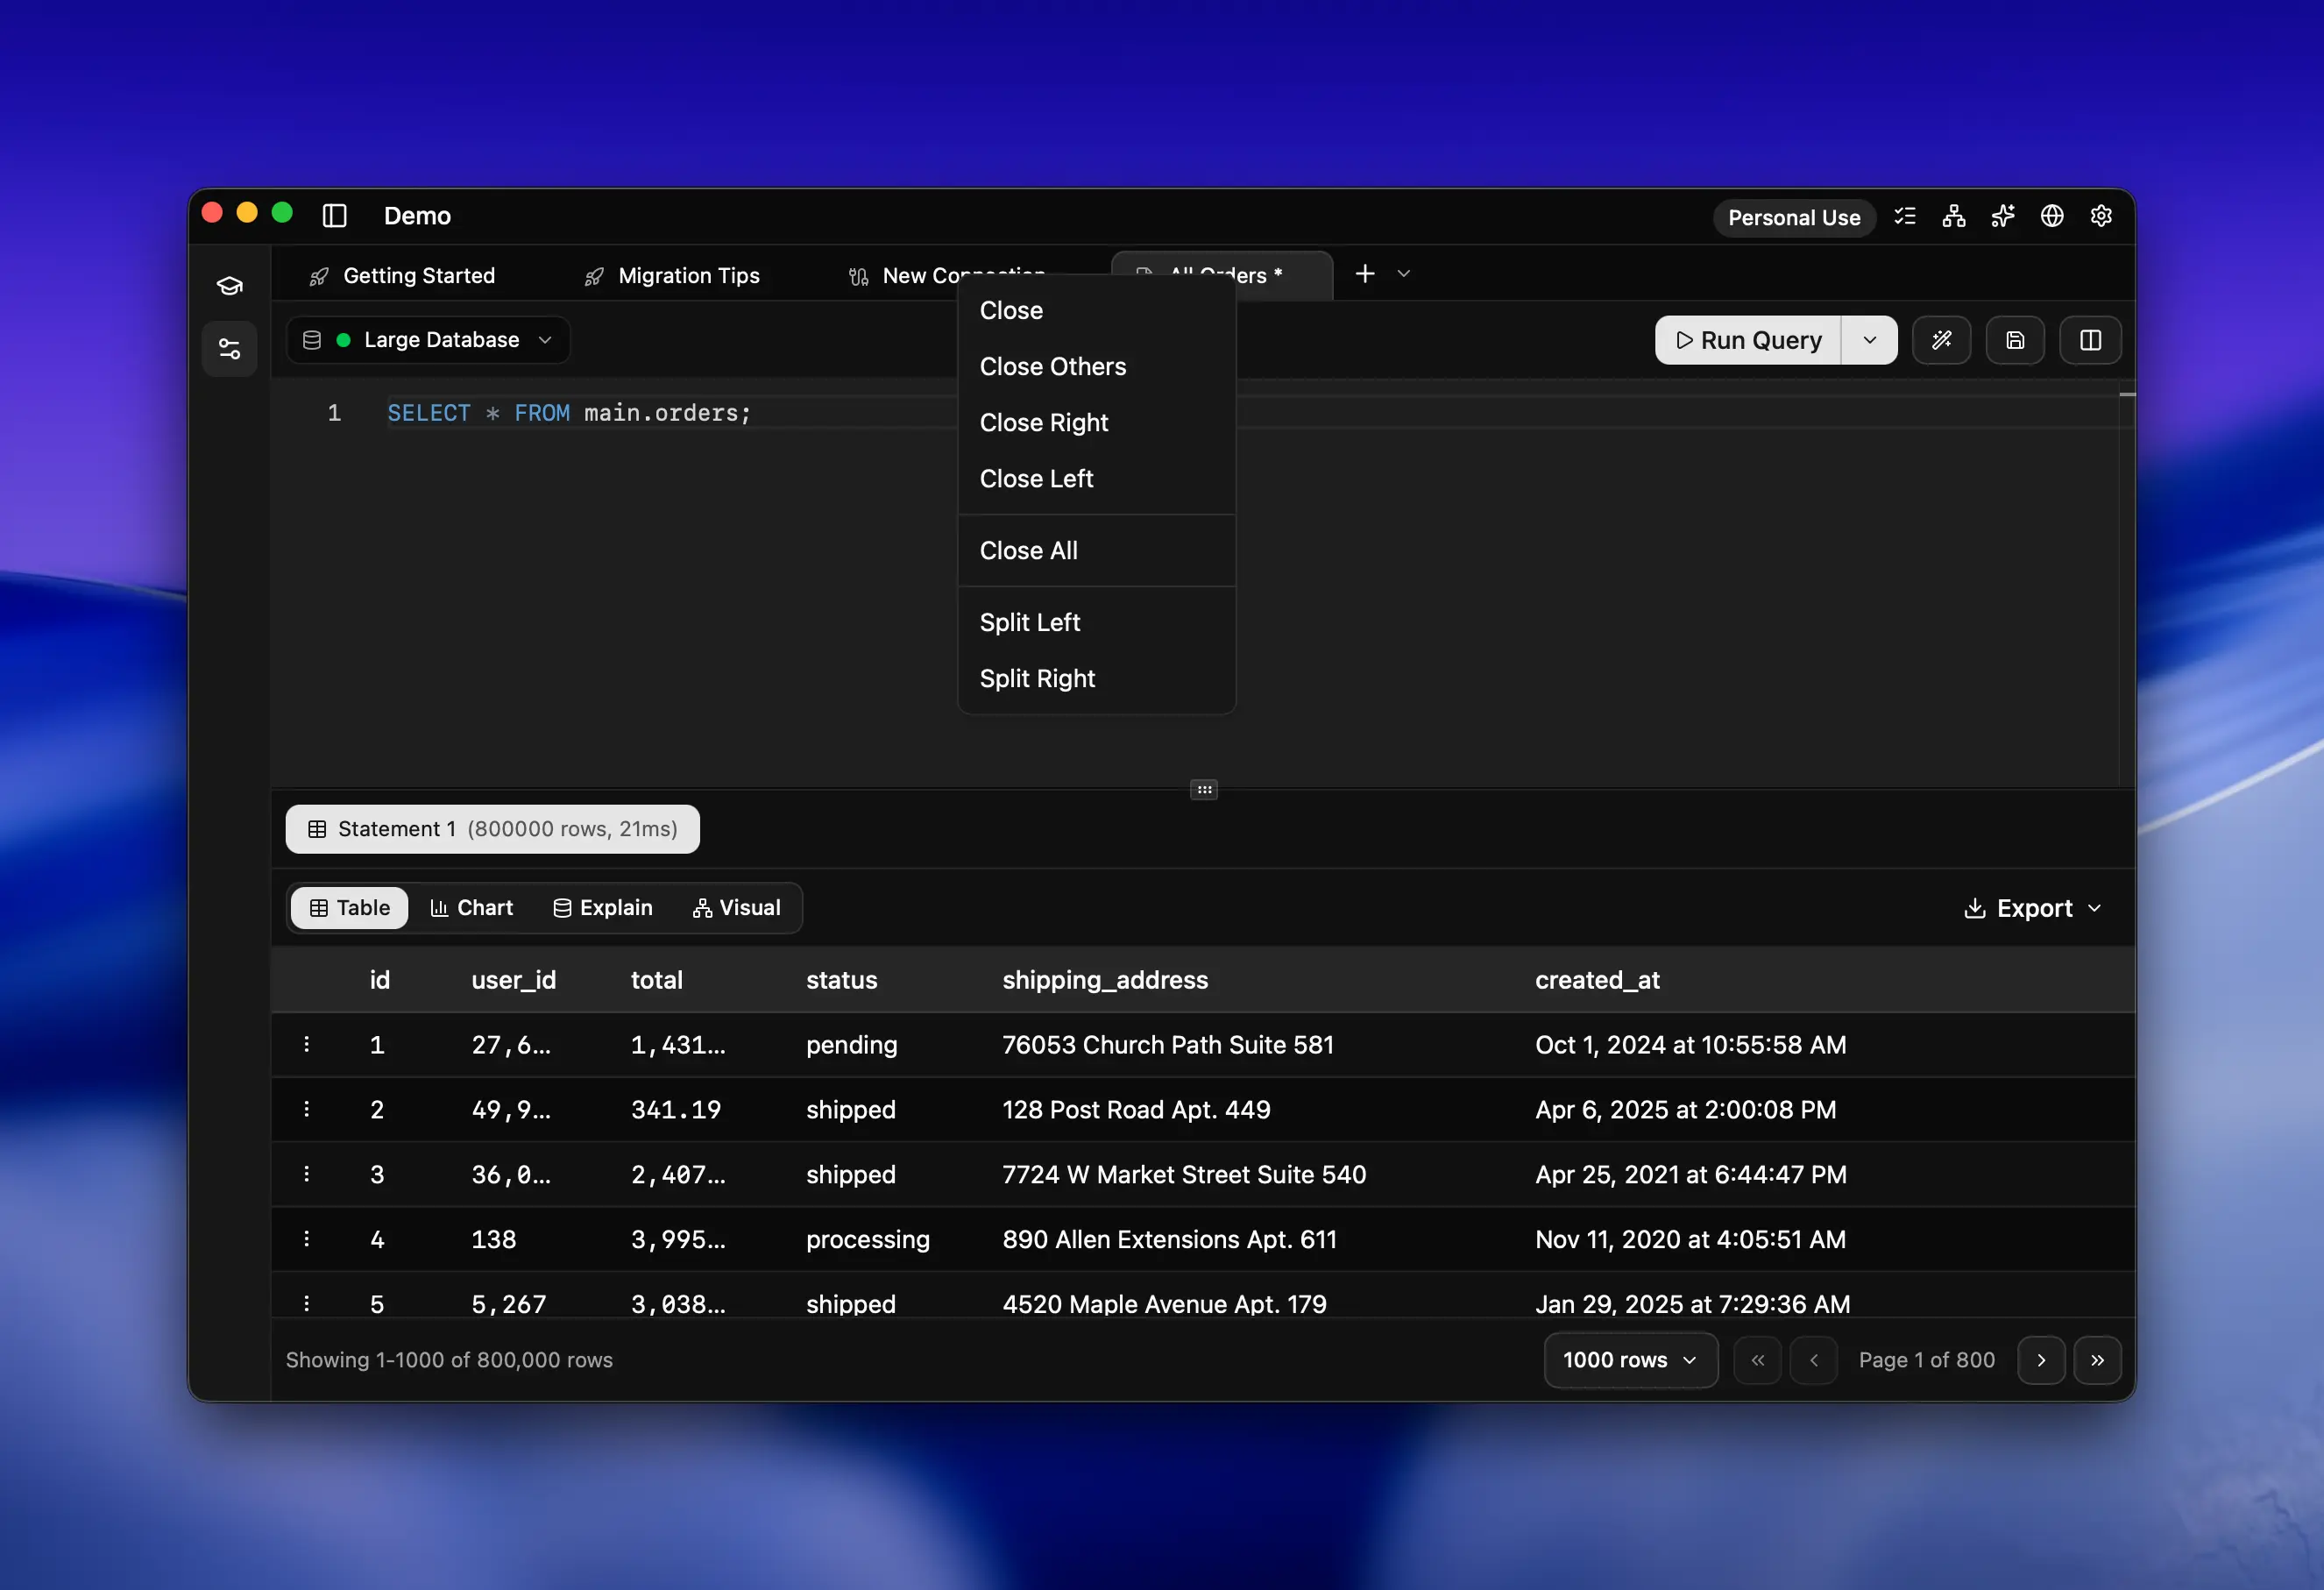The height and width of the screenshot is (1590, 2324).
Task: Open the checklist tasks icon
Action: pos(1905,216)
